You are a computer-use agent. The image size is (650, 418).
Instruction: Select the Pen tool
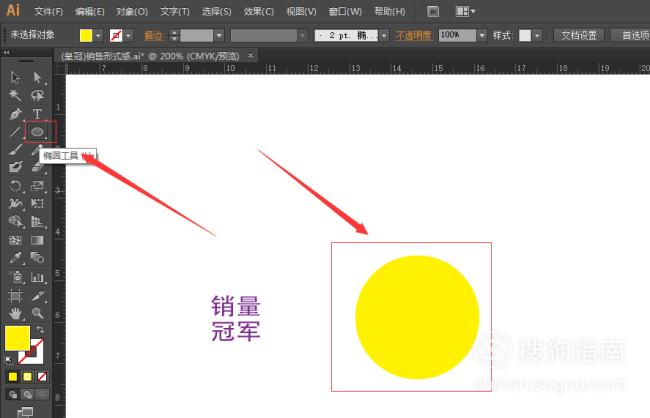(15, 114)
